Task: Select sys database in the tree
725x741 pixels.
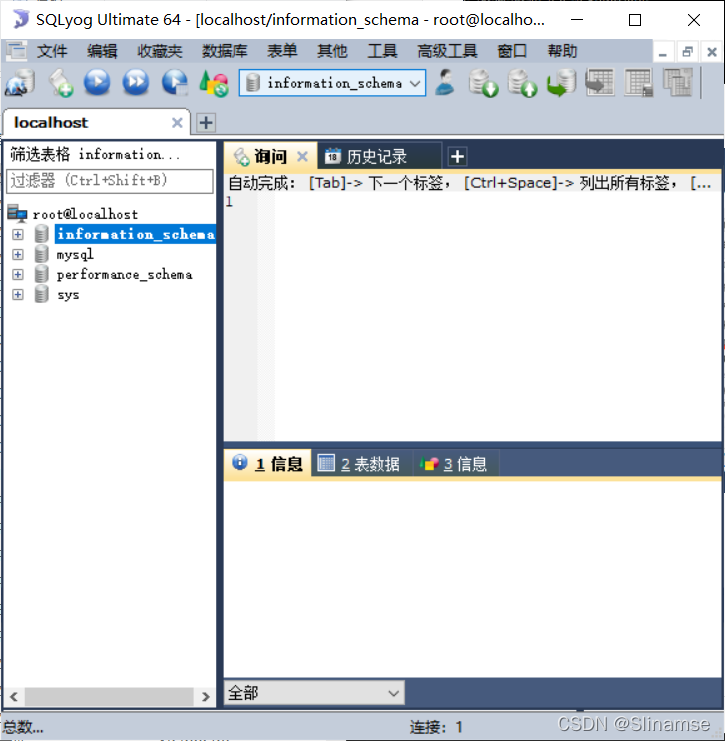Action: (x=68, y=295)
